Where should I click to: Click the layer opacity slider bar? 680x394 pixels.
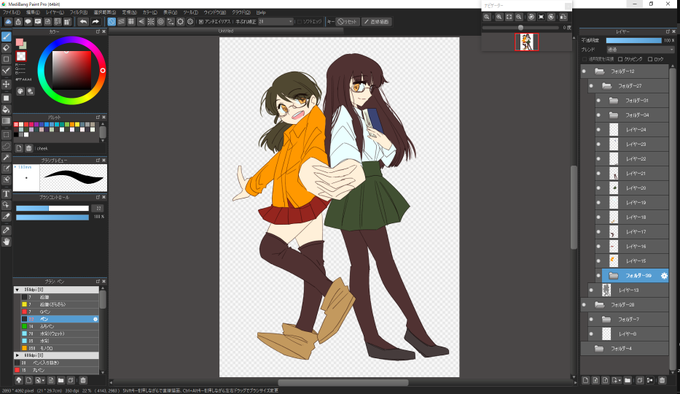coord(634,40)
